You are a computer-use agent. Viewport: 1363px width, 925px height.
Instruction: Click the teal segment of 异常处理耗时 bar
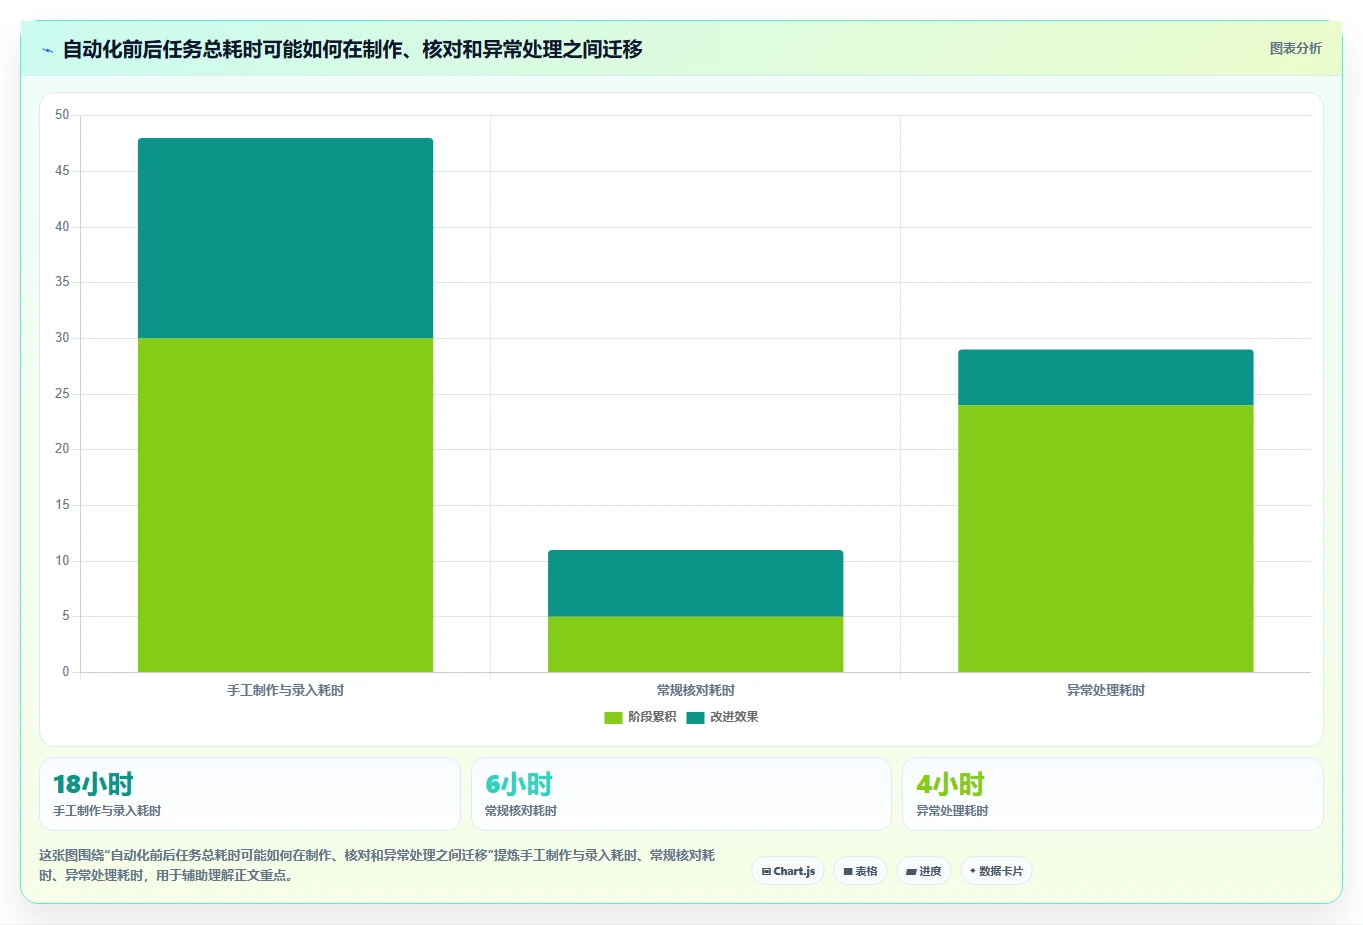click(x=1105, y=377)
